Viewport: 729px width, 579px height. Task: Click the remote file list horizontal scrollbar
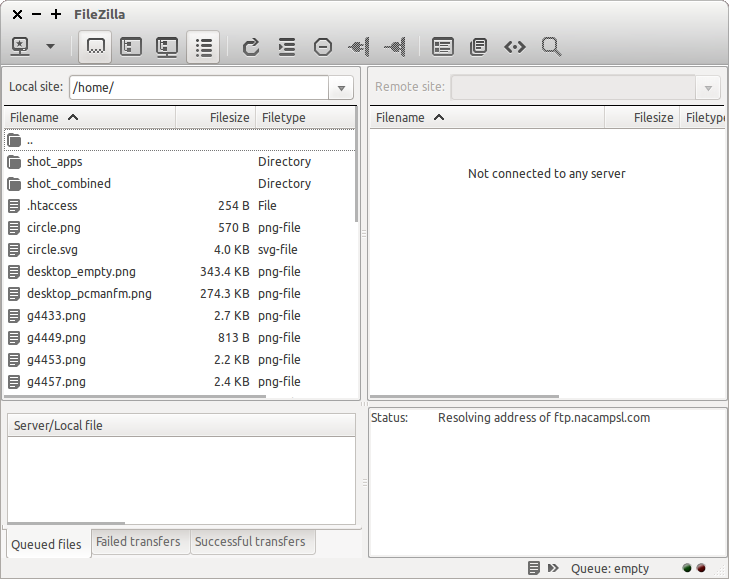(464, 397)
